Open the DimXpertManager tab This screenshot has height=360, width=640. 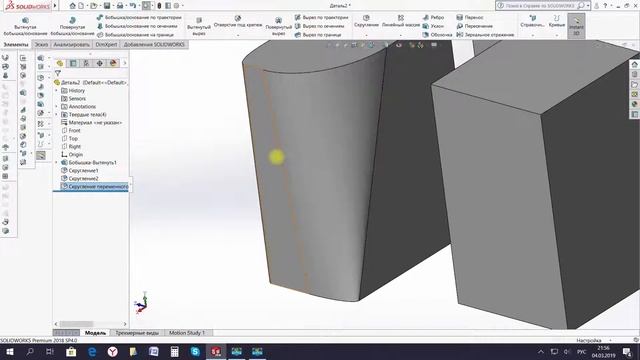point(100,63)
